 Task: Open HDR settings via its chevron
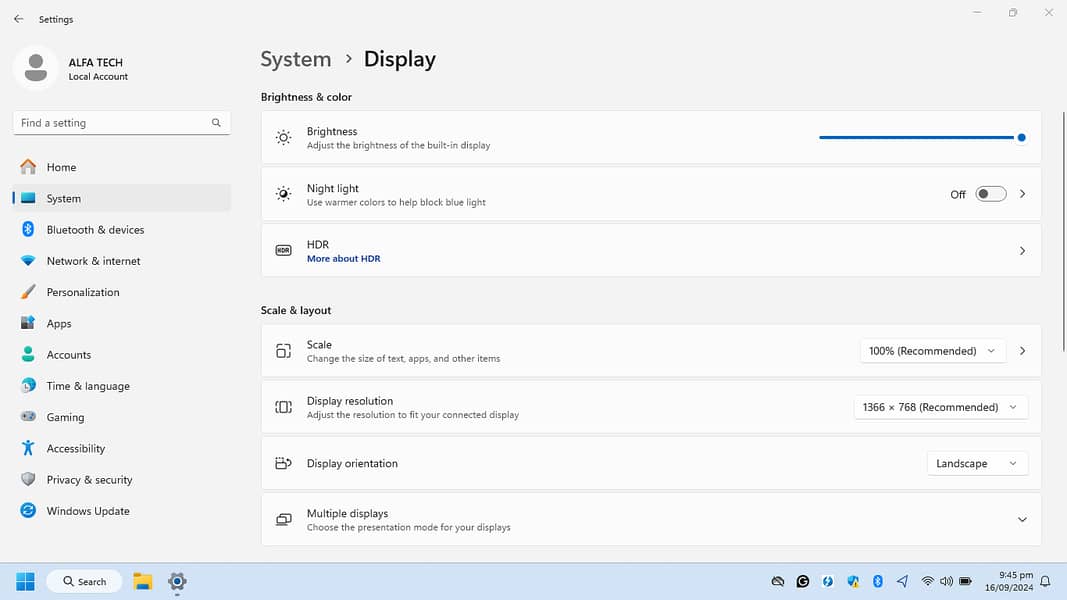(x=1022, y=251)
